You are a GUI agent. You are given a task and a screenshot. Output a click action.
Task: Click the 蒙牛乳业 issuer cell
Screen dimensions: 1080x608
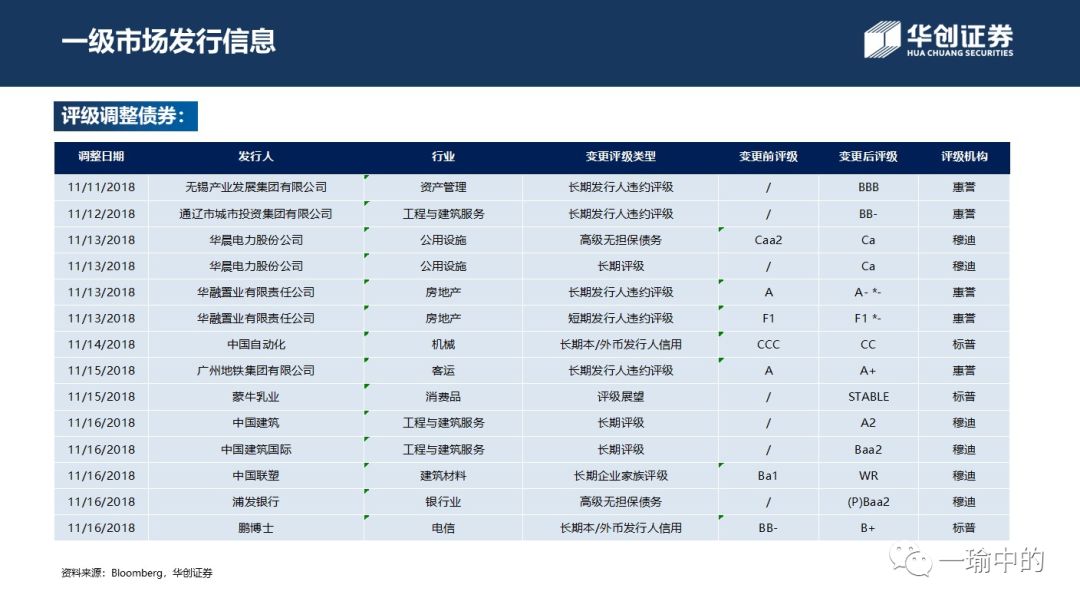(256, 397)
